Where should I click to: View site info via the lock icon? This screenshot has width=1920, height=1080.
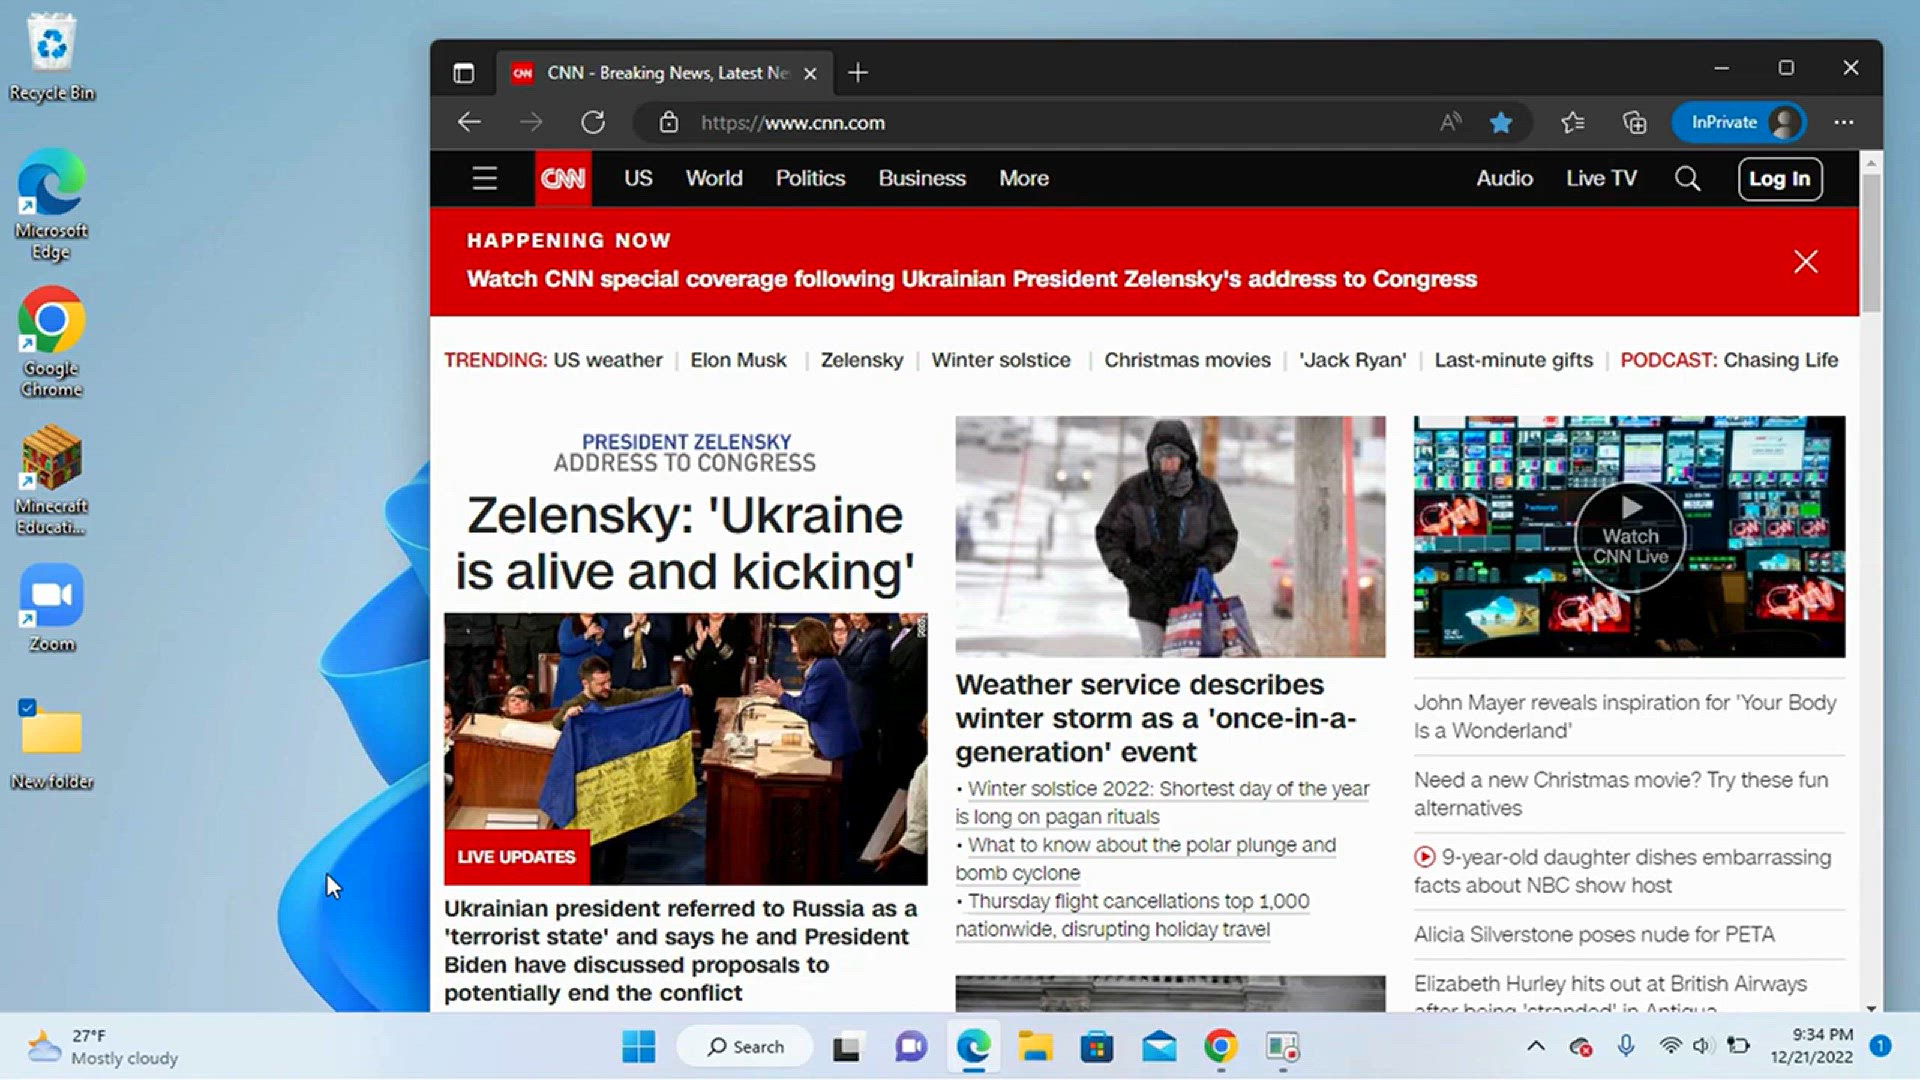point(669,122)
